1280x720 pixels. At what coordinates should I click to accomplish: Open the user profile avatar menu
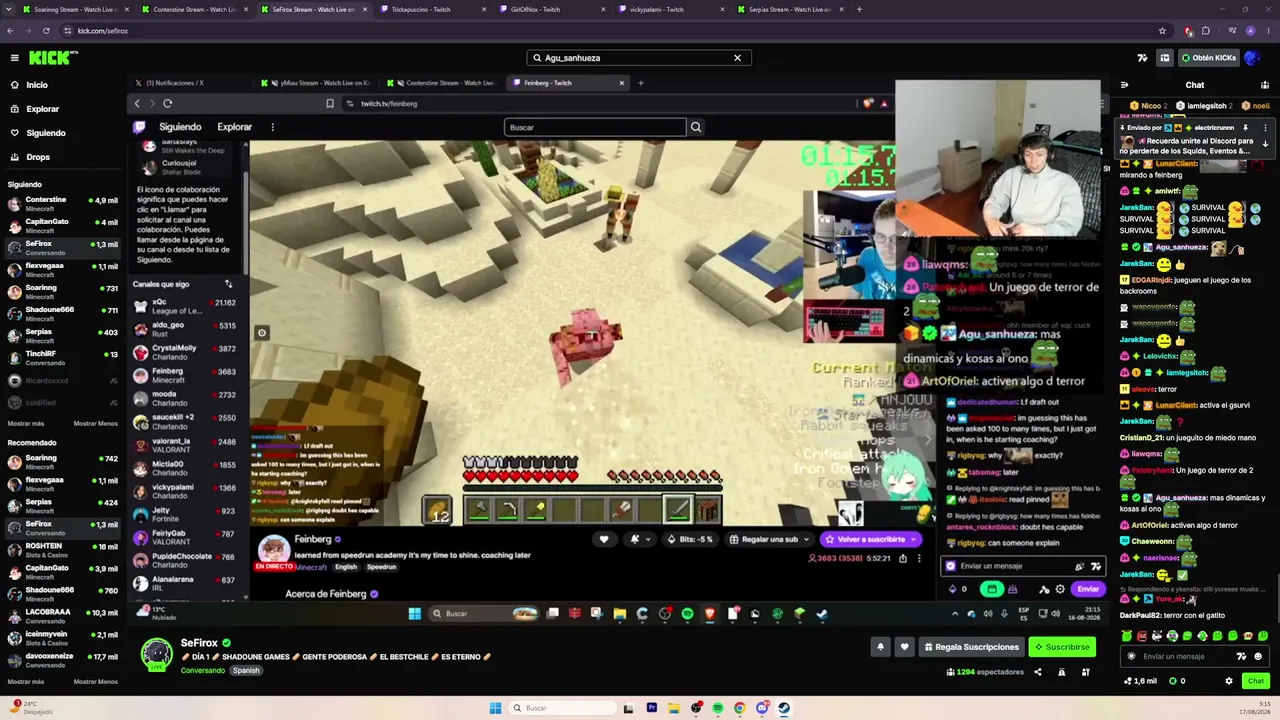coord(1252,58)
